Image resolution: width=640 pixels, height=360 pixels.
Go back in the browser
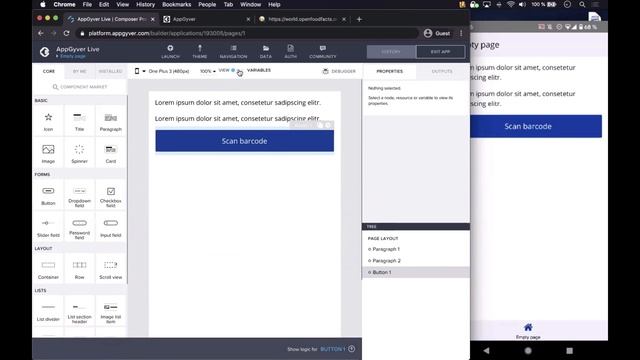pos(40,33)
